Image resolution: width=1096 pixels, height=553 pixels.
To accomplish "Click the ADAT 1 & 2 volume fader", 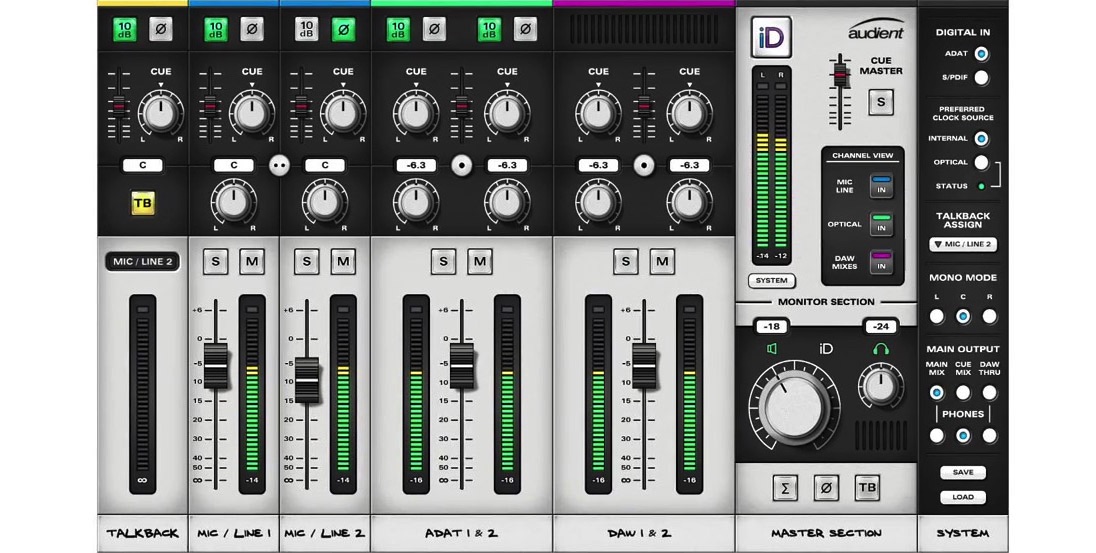I will coord(461,366).
